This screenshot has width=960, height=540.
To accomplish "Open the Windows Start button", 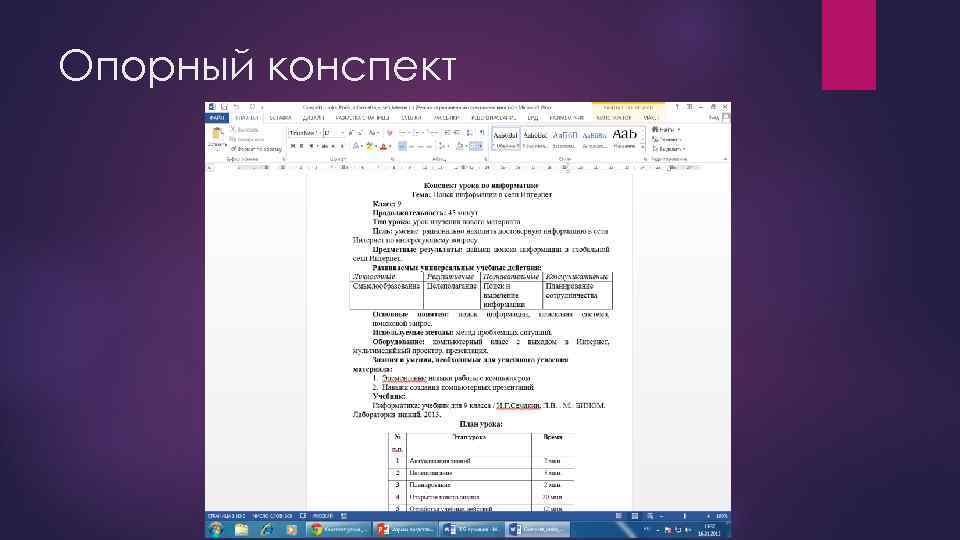I will 215,530.
